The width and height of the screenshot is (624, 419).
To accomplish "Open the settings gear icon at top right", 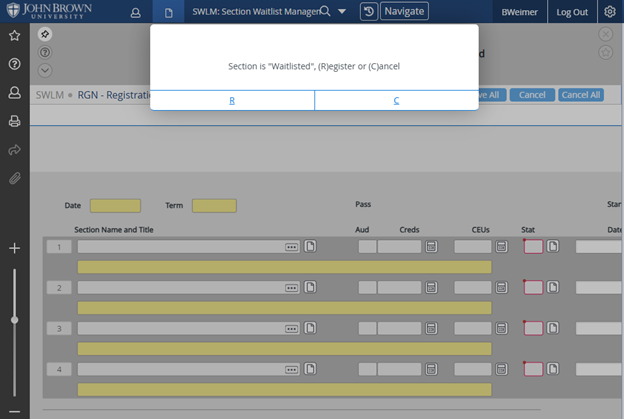I will [x=610, y=12].
